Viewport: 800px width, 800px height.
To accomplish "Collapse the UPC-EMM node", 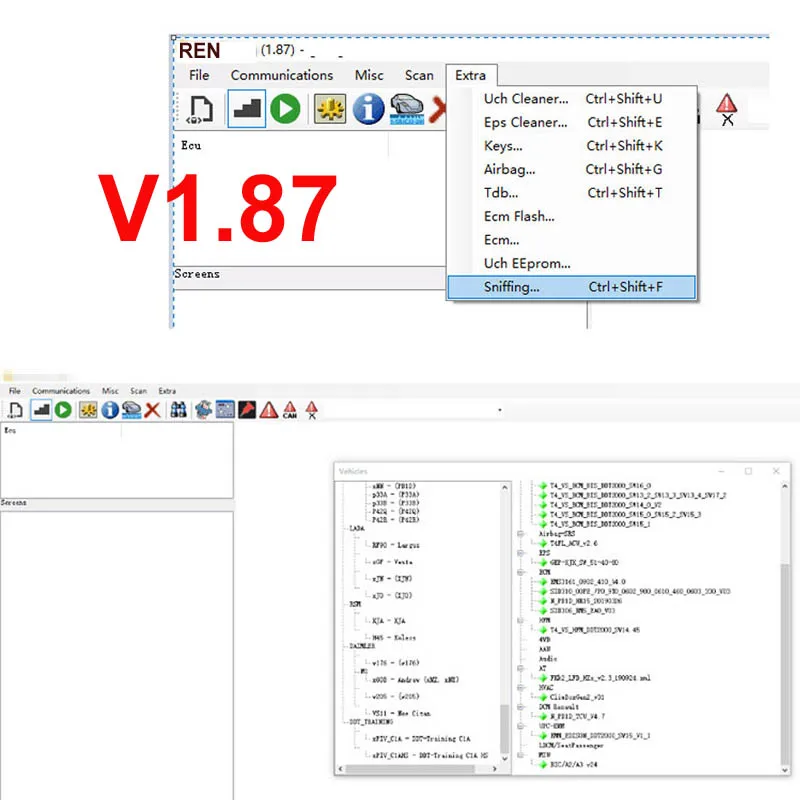I will point(521,726).
